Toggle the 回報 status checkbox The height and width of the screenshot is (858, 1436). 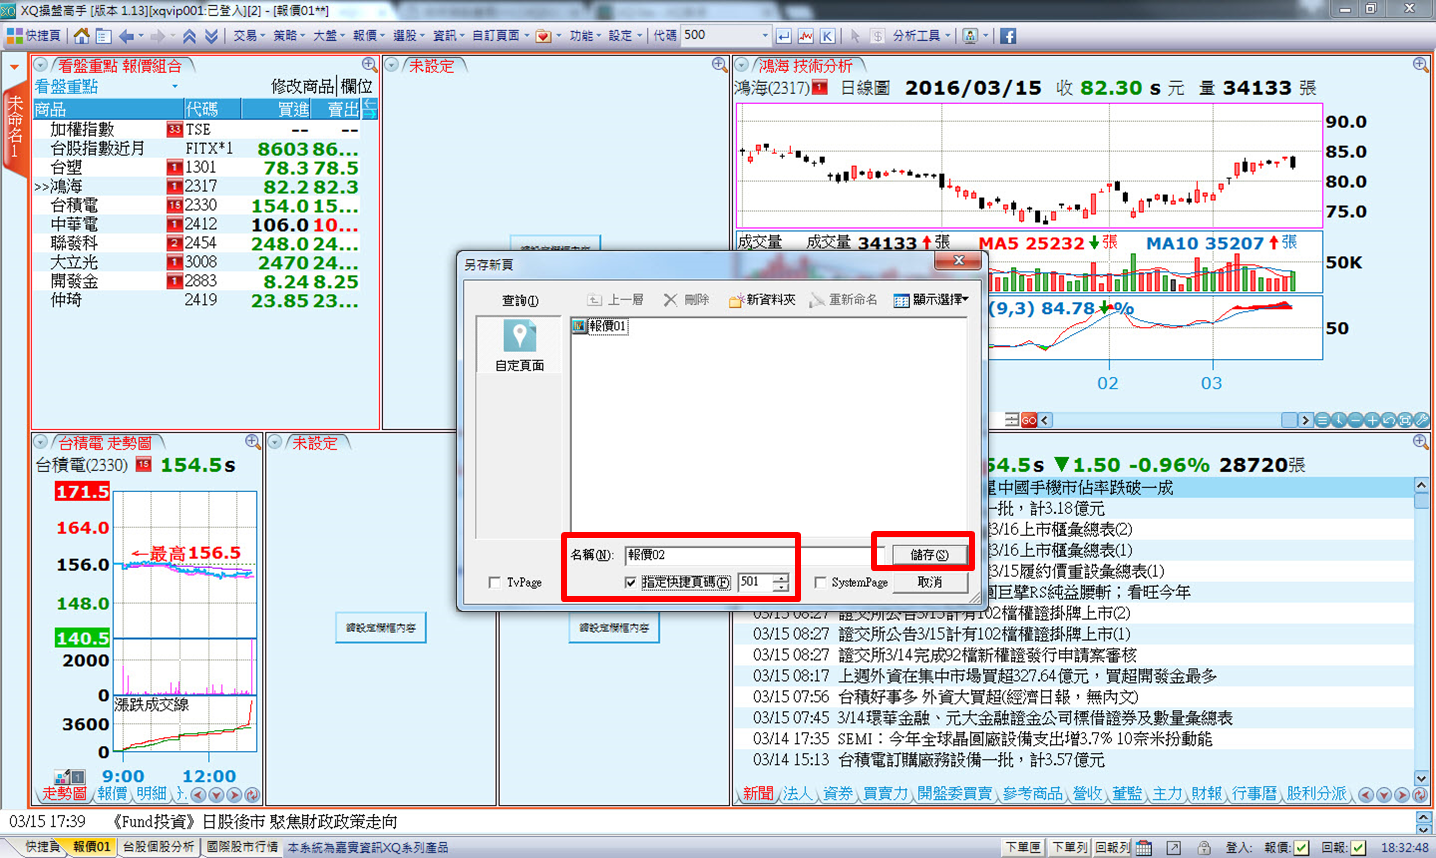click(1358, 848)
